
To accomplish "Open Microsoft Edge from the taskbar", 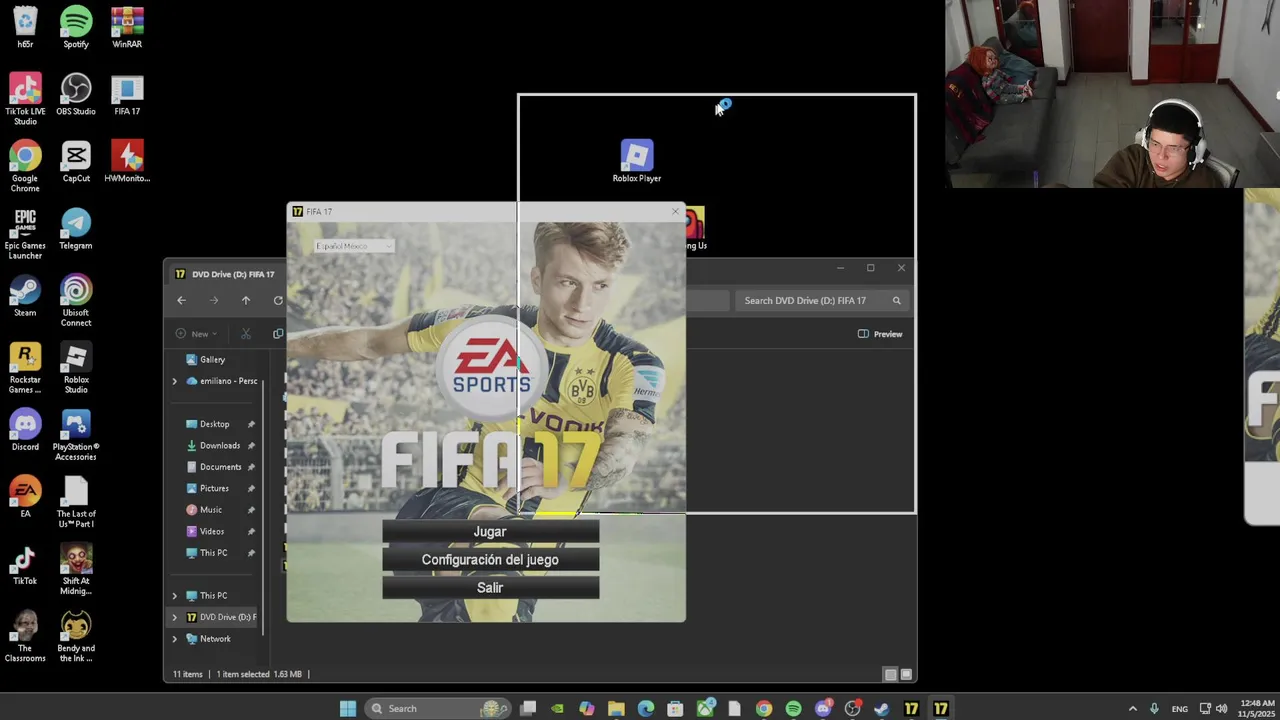I will tap(646, 709).
